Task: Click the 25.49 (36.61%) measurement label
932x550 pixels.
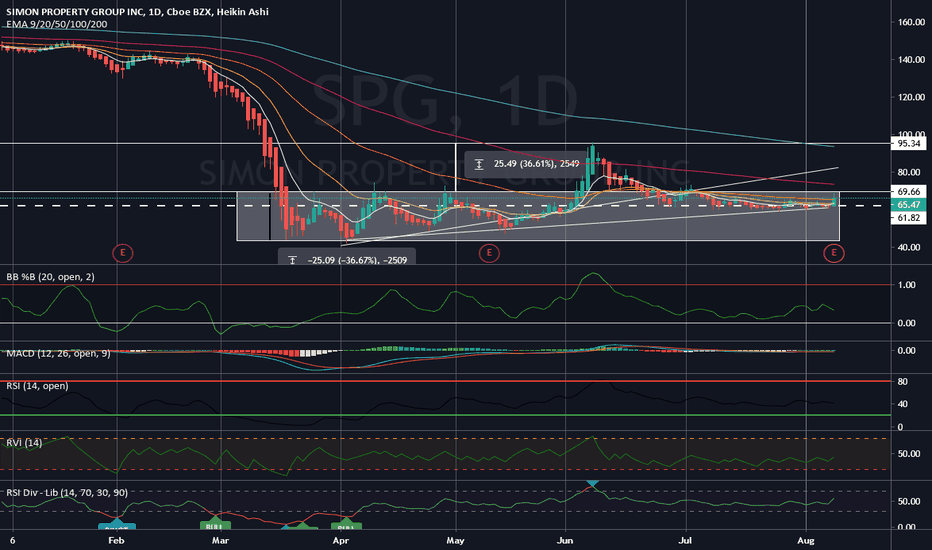Action: 528,164
